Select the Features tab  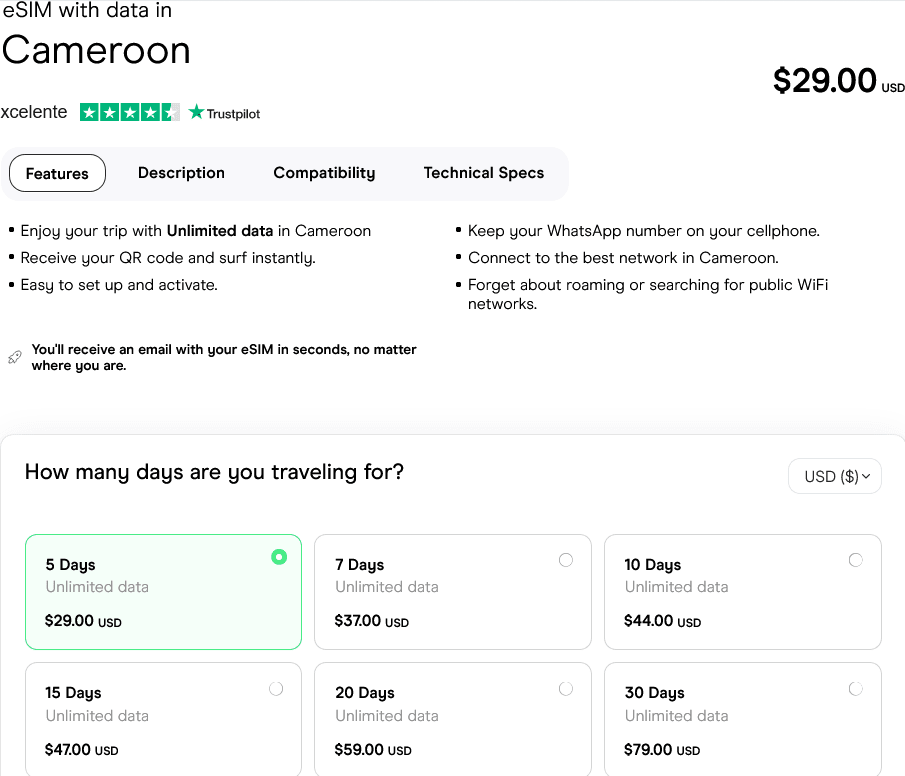click(x=57, y=173)
